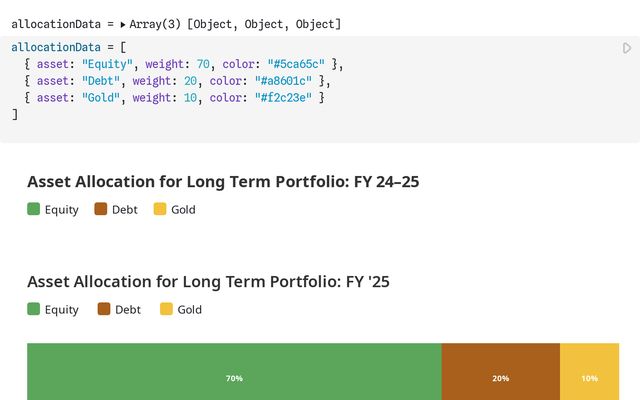Image resolution: width=640 pixels, height=400 pixels.
Task: Click the Equity swatch in FY '25 legend
Action: (33, 309)
